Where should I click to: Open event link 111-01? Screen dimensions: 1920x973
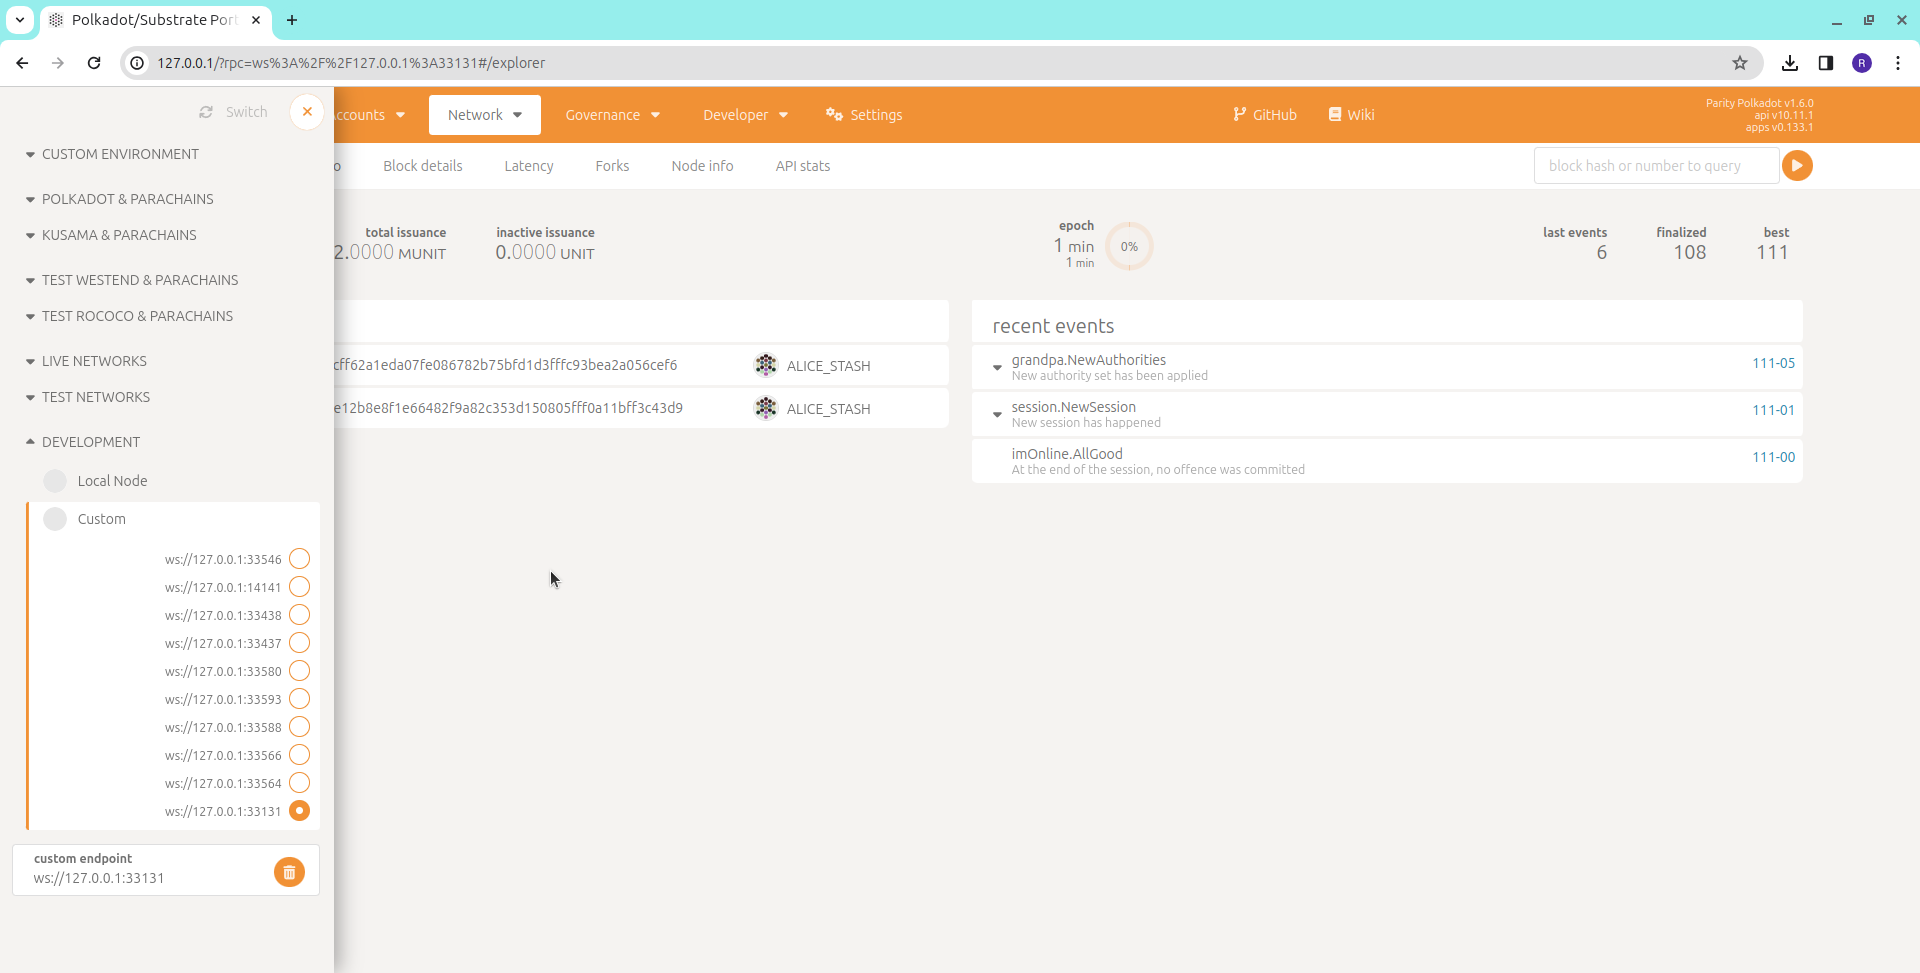click(x=1773, y=410)
